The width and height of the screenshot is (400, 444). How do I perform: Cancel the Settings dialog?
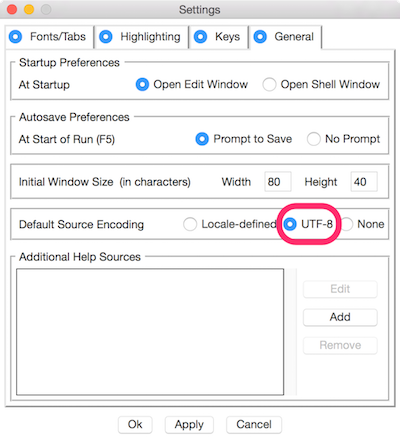click(254, 424)
